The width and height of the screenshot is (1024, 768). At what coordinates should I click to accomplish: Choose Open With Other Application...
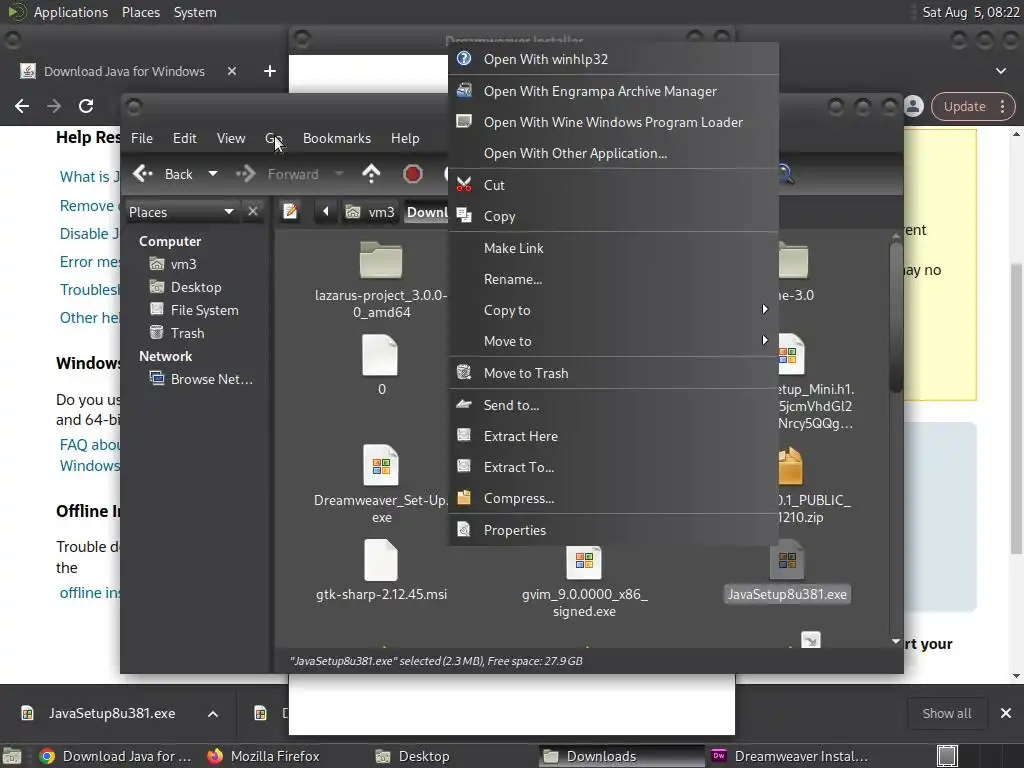(x=613, y=153)
